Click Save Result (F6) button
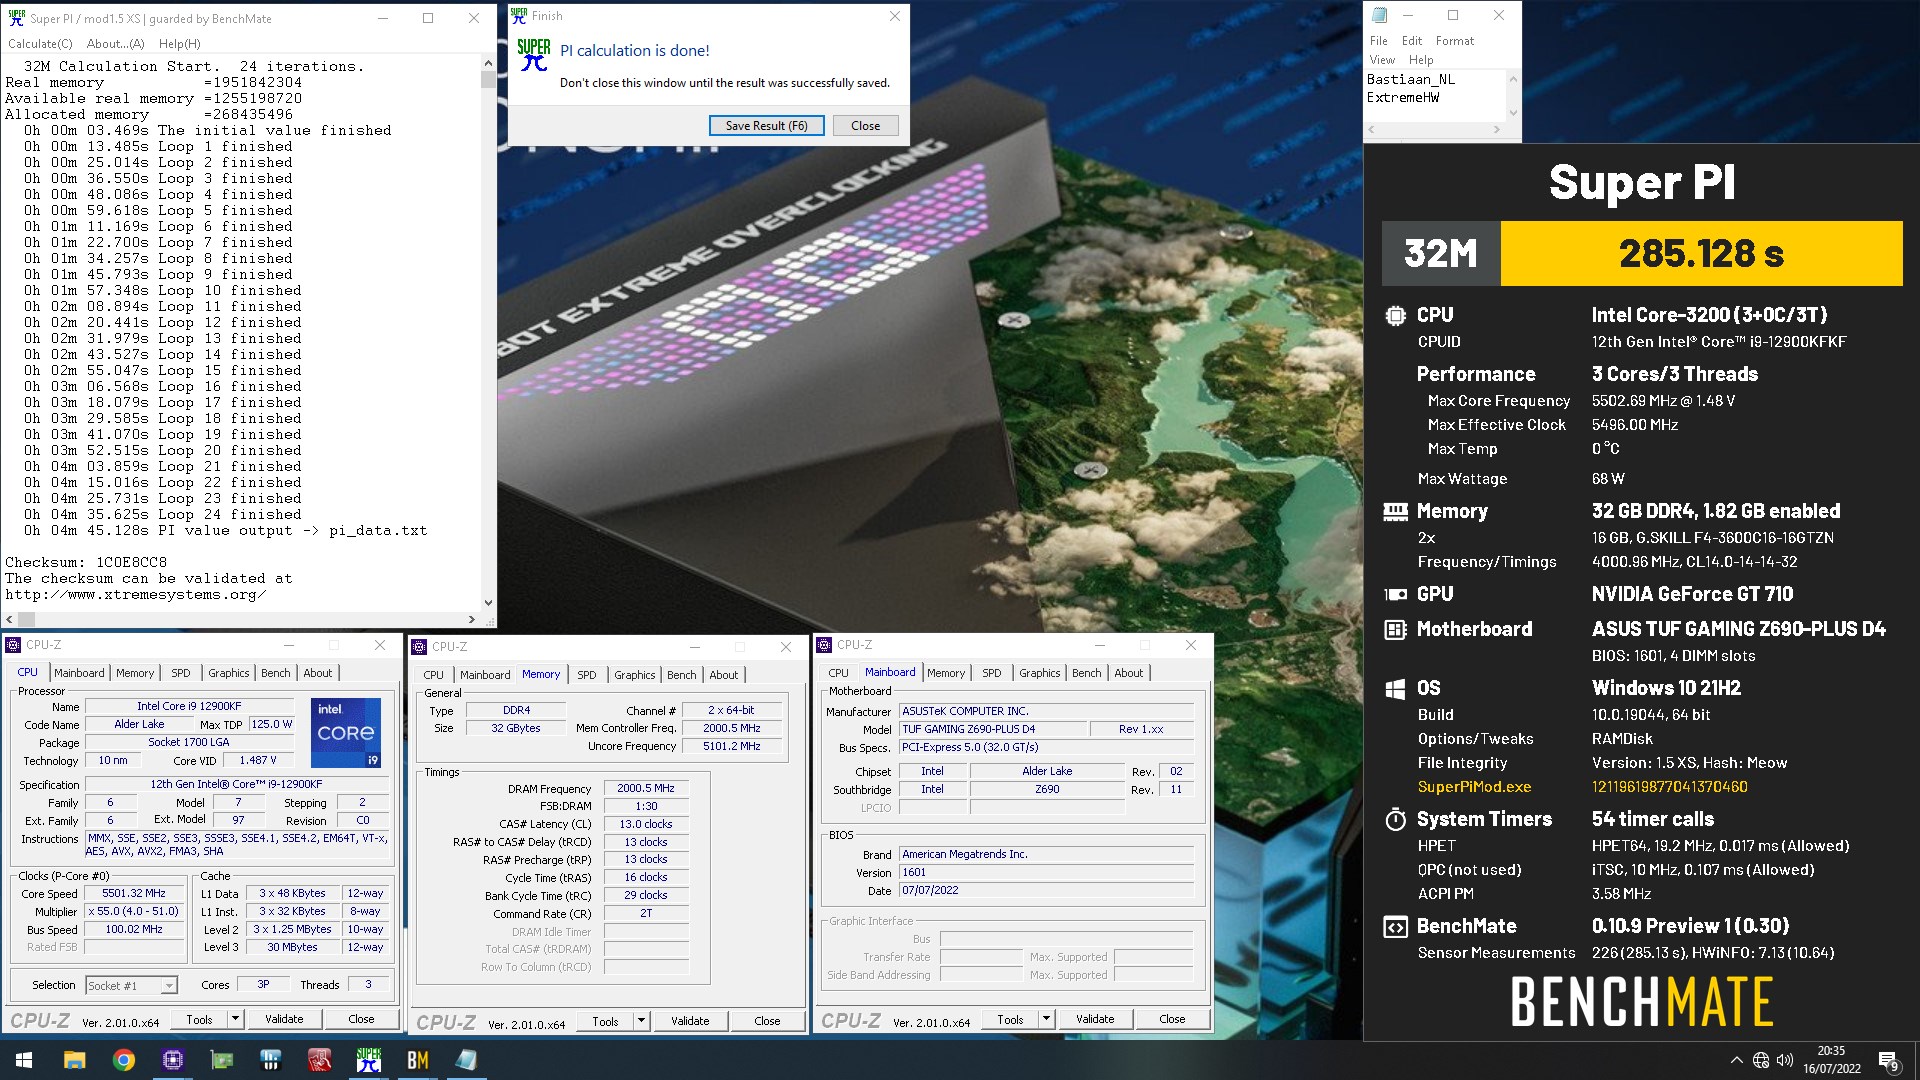This screenshot has width=1920, height=1080. click(766, 126)
